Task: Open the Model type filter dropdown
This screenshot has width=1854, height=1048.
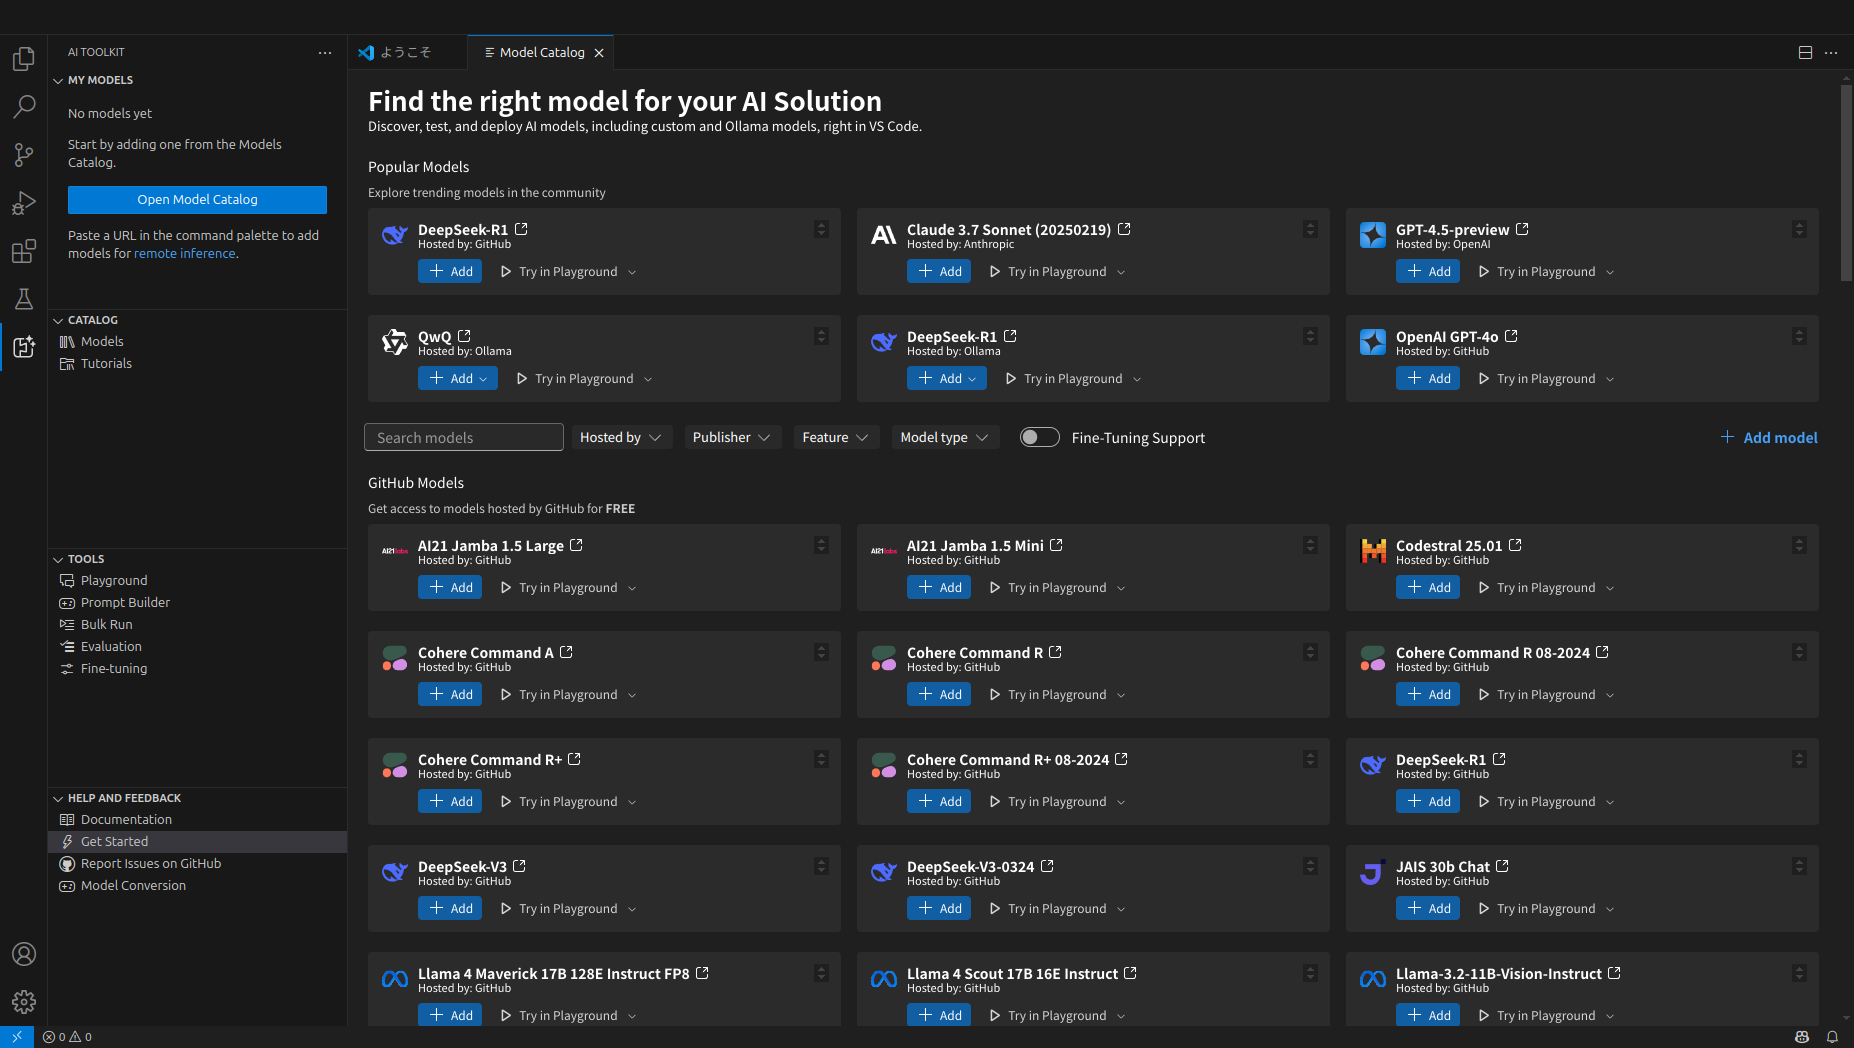Action: (x=945, y=437)
